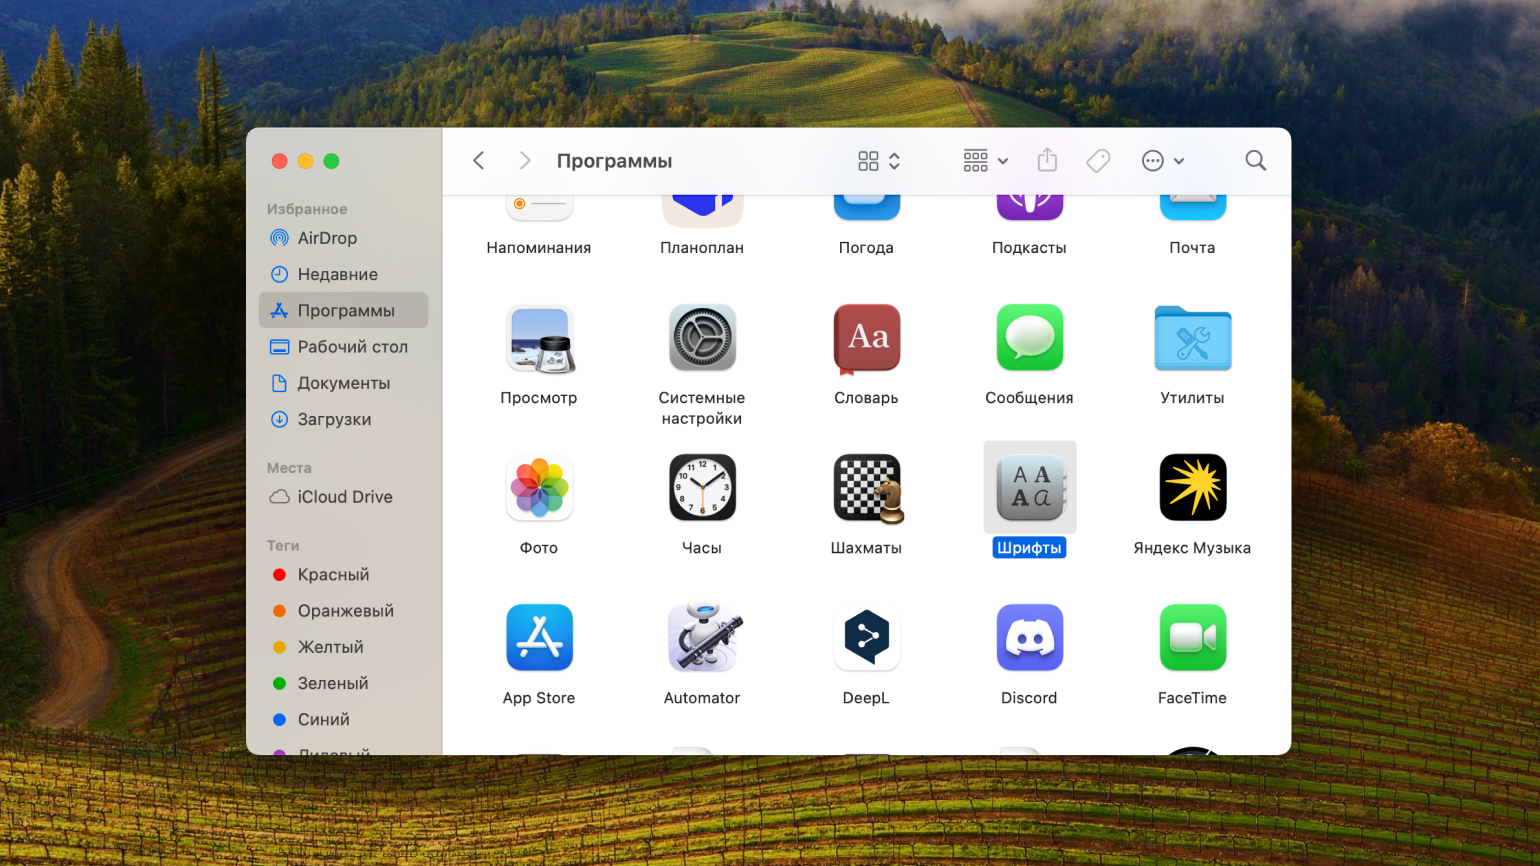
Task: Launch the DeepL application
Action: pyautogui.click(x=866, y=638)
